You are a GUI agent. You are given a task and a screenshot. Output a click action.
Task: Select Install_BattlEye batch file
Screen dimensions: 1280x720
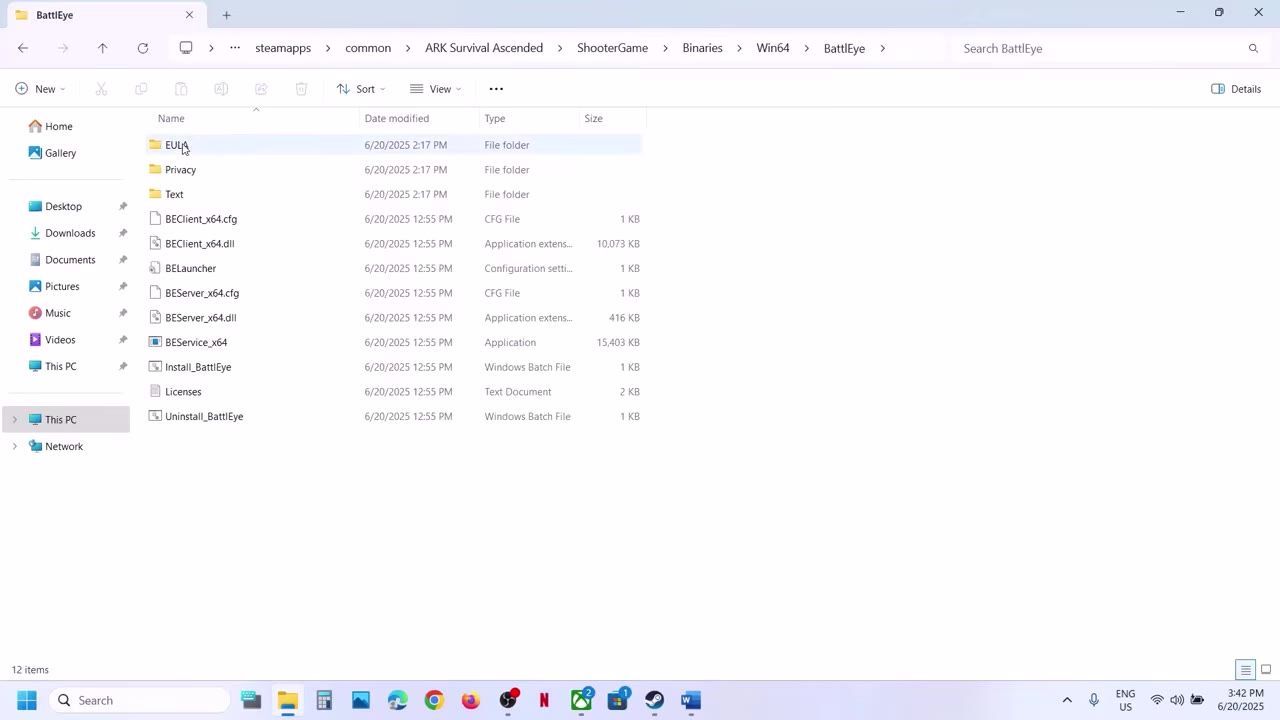pos(394,367)
